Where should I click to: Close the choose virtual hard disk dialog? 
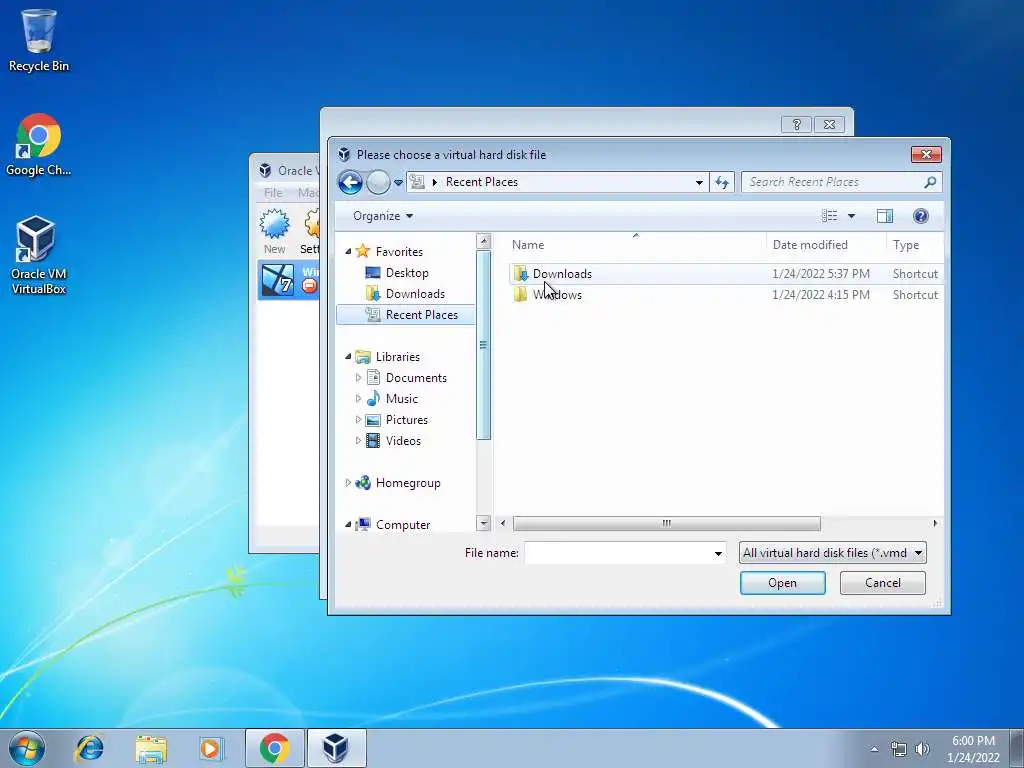pos(926,154)
